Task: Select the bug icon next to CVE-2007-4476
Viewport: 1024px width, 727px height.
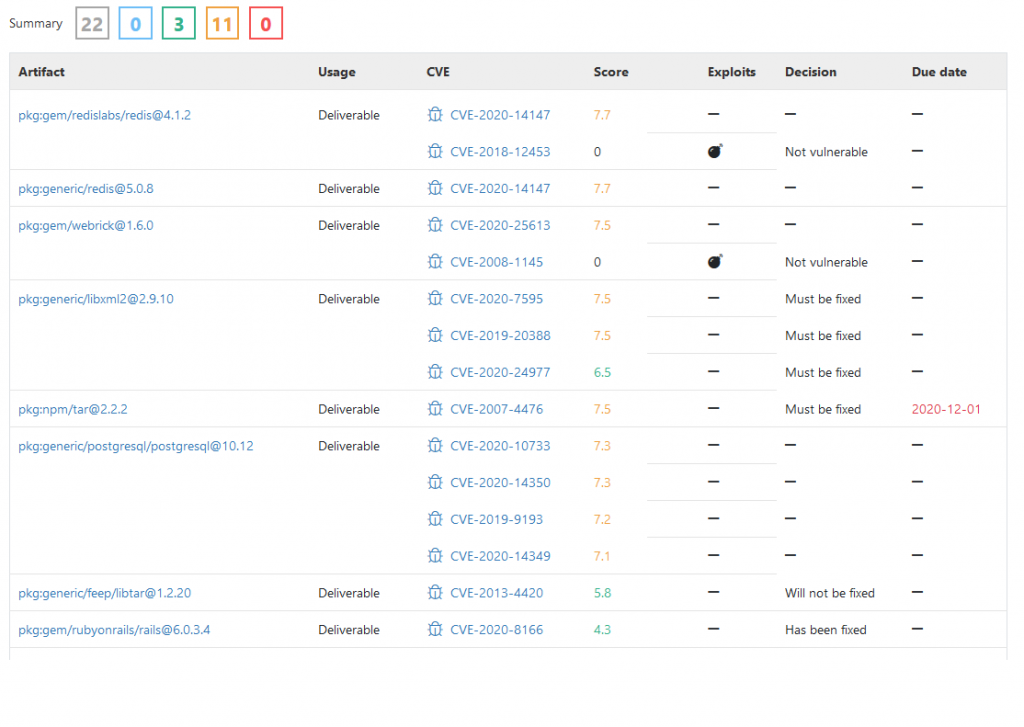Action: coord(435,409)
